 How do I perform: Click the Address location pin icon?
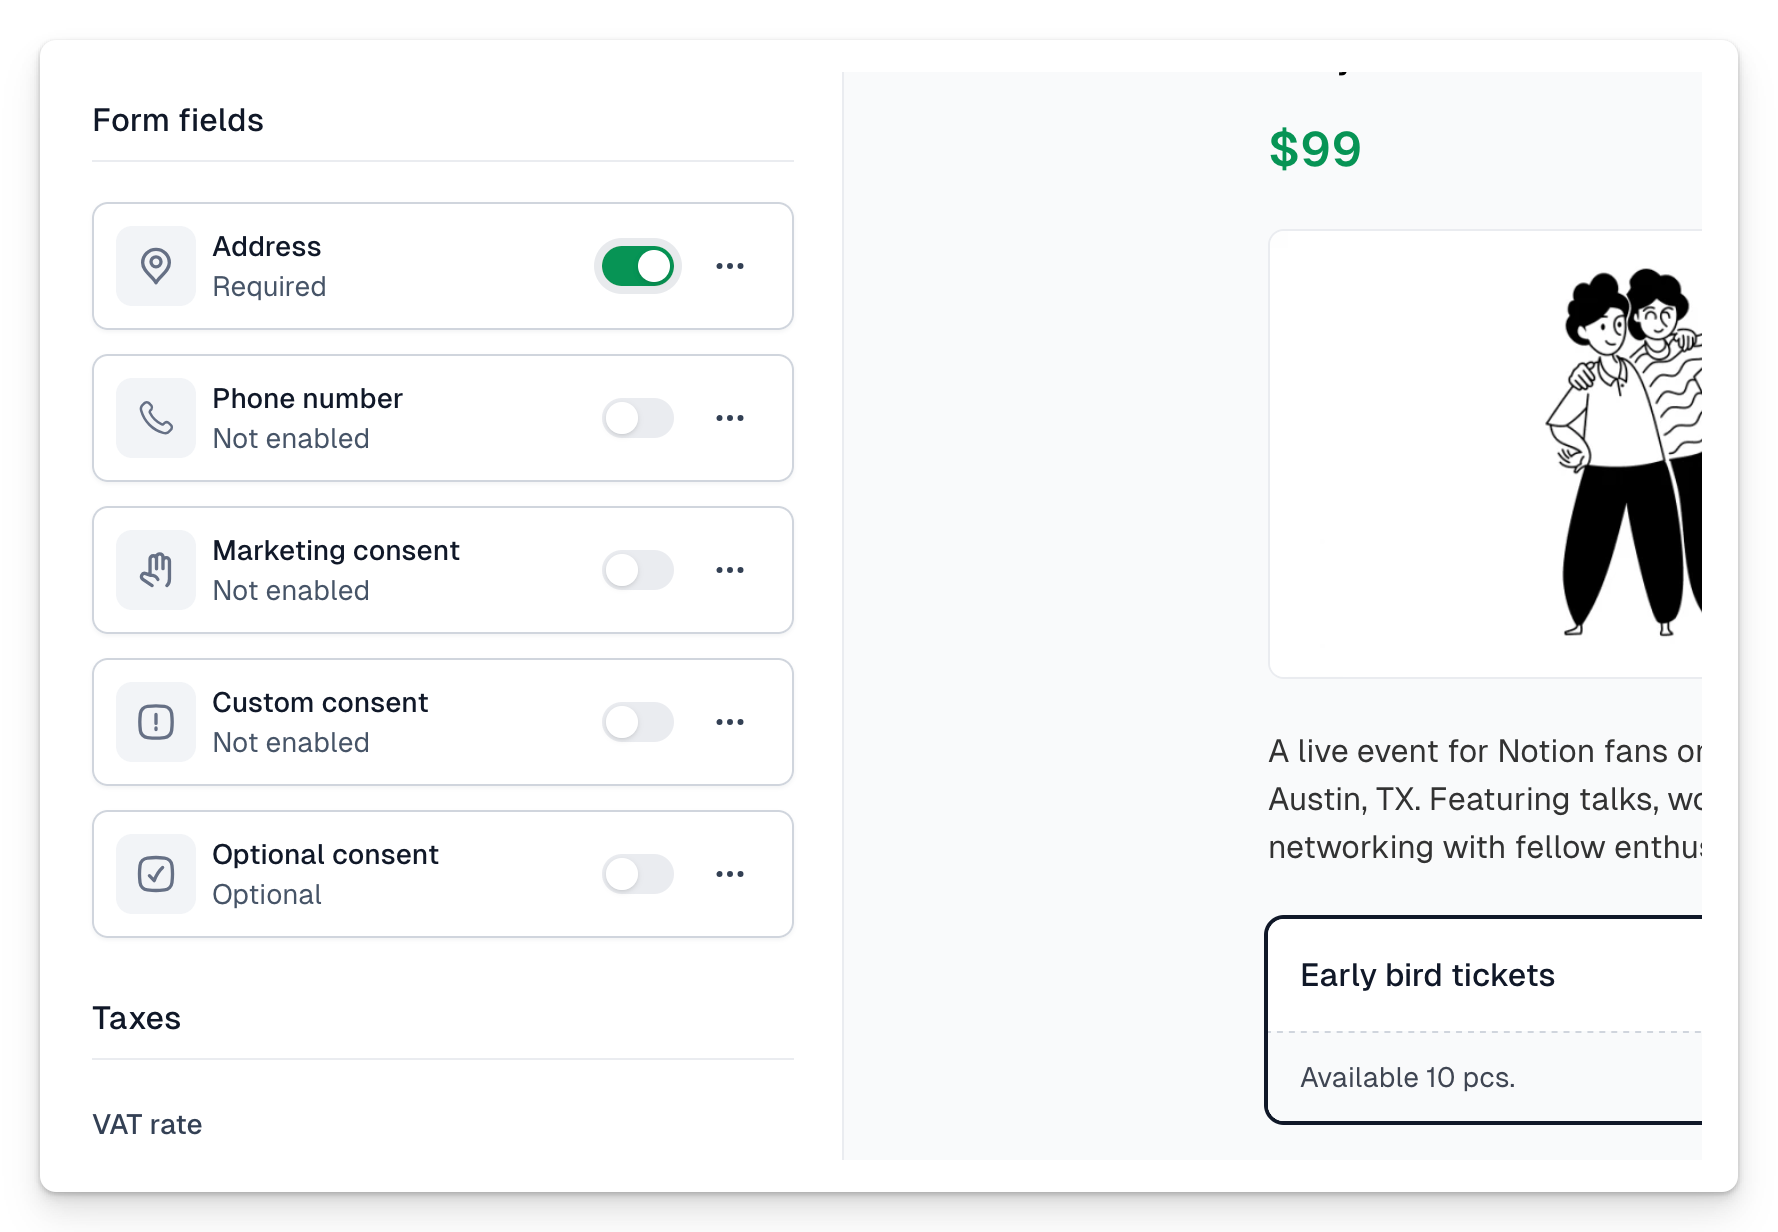tap(156, 266)
